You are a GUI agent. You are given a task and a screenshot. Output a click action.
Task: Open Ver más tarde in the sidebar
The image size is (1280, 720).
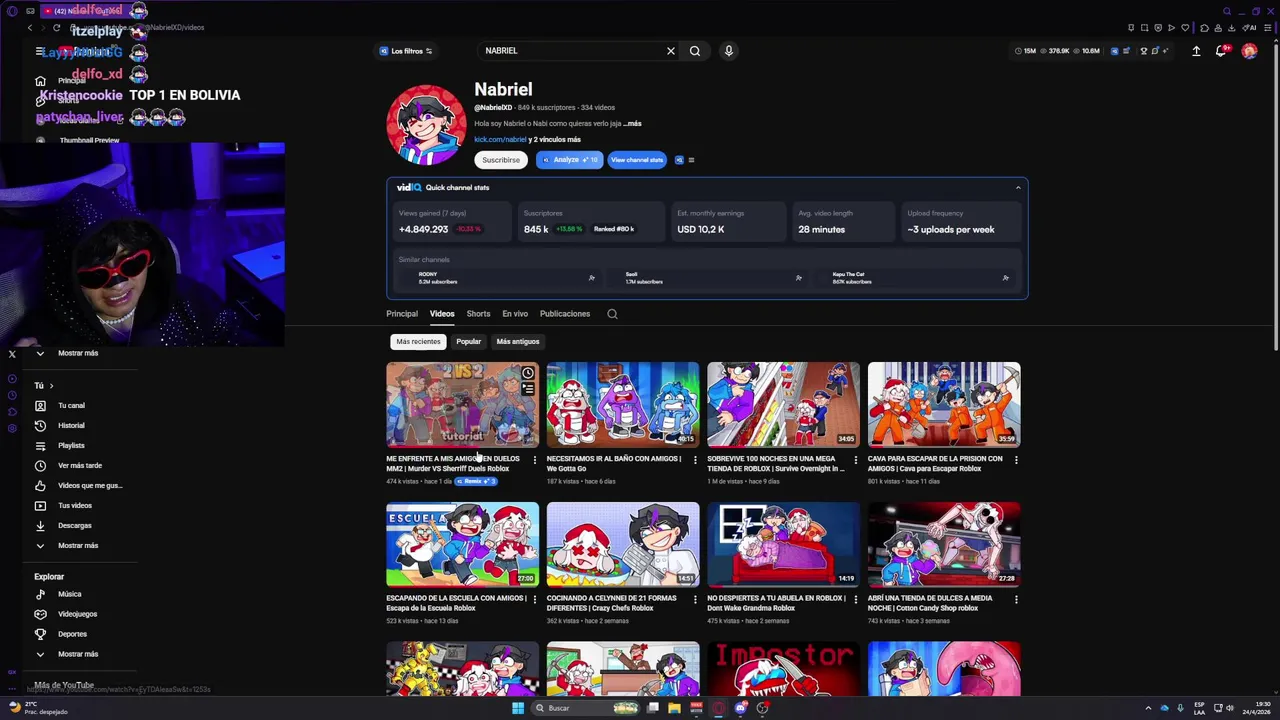click(80, 465)
